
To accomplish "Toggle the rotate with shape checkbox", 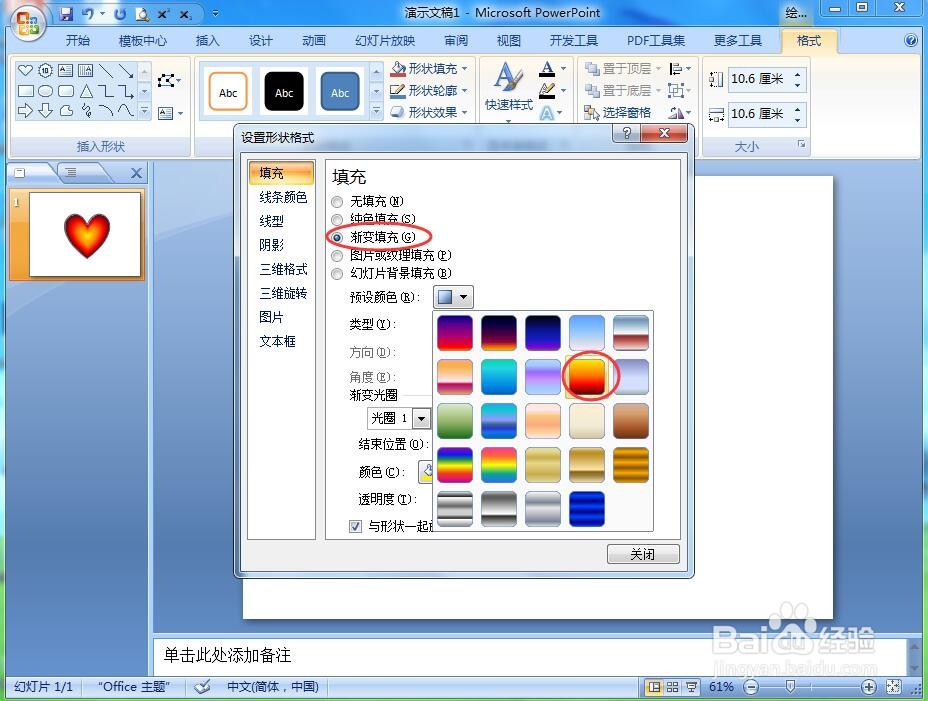I will point(355,526).
